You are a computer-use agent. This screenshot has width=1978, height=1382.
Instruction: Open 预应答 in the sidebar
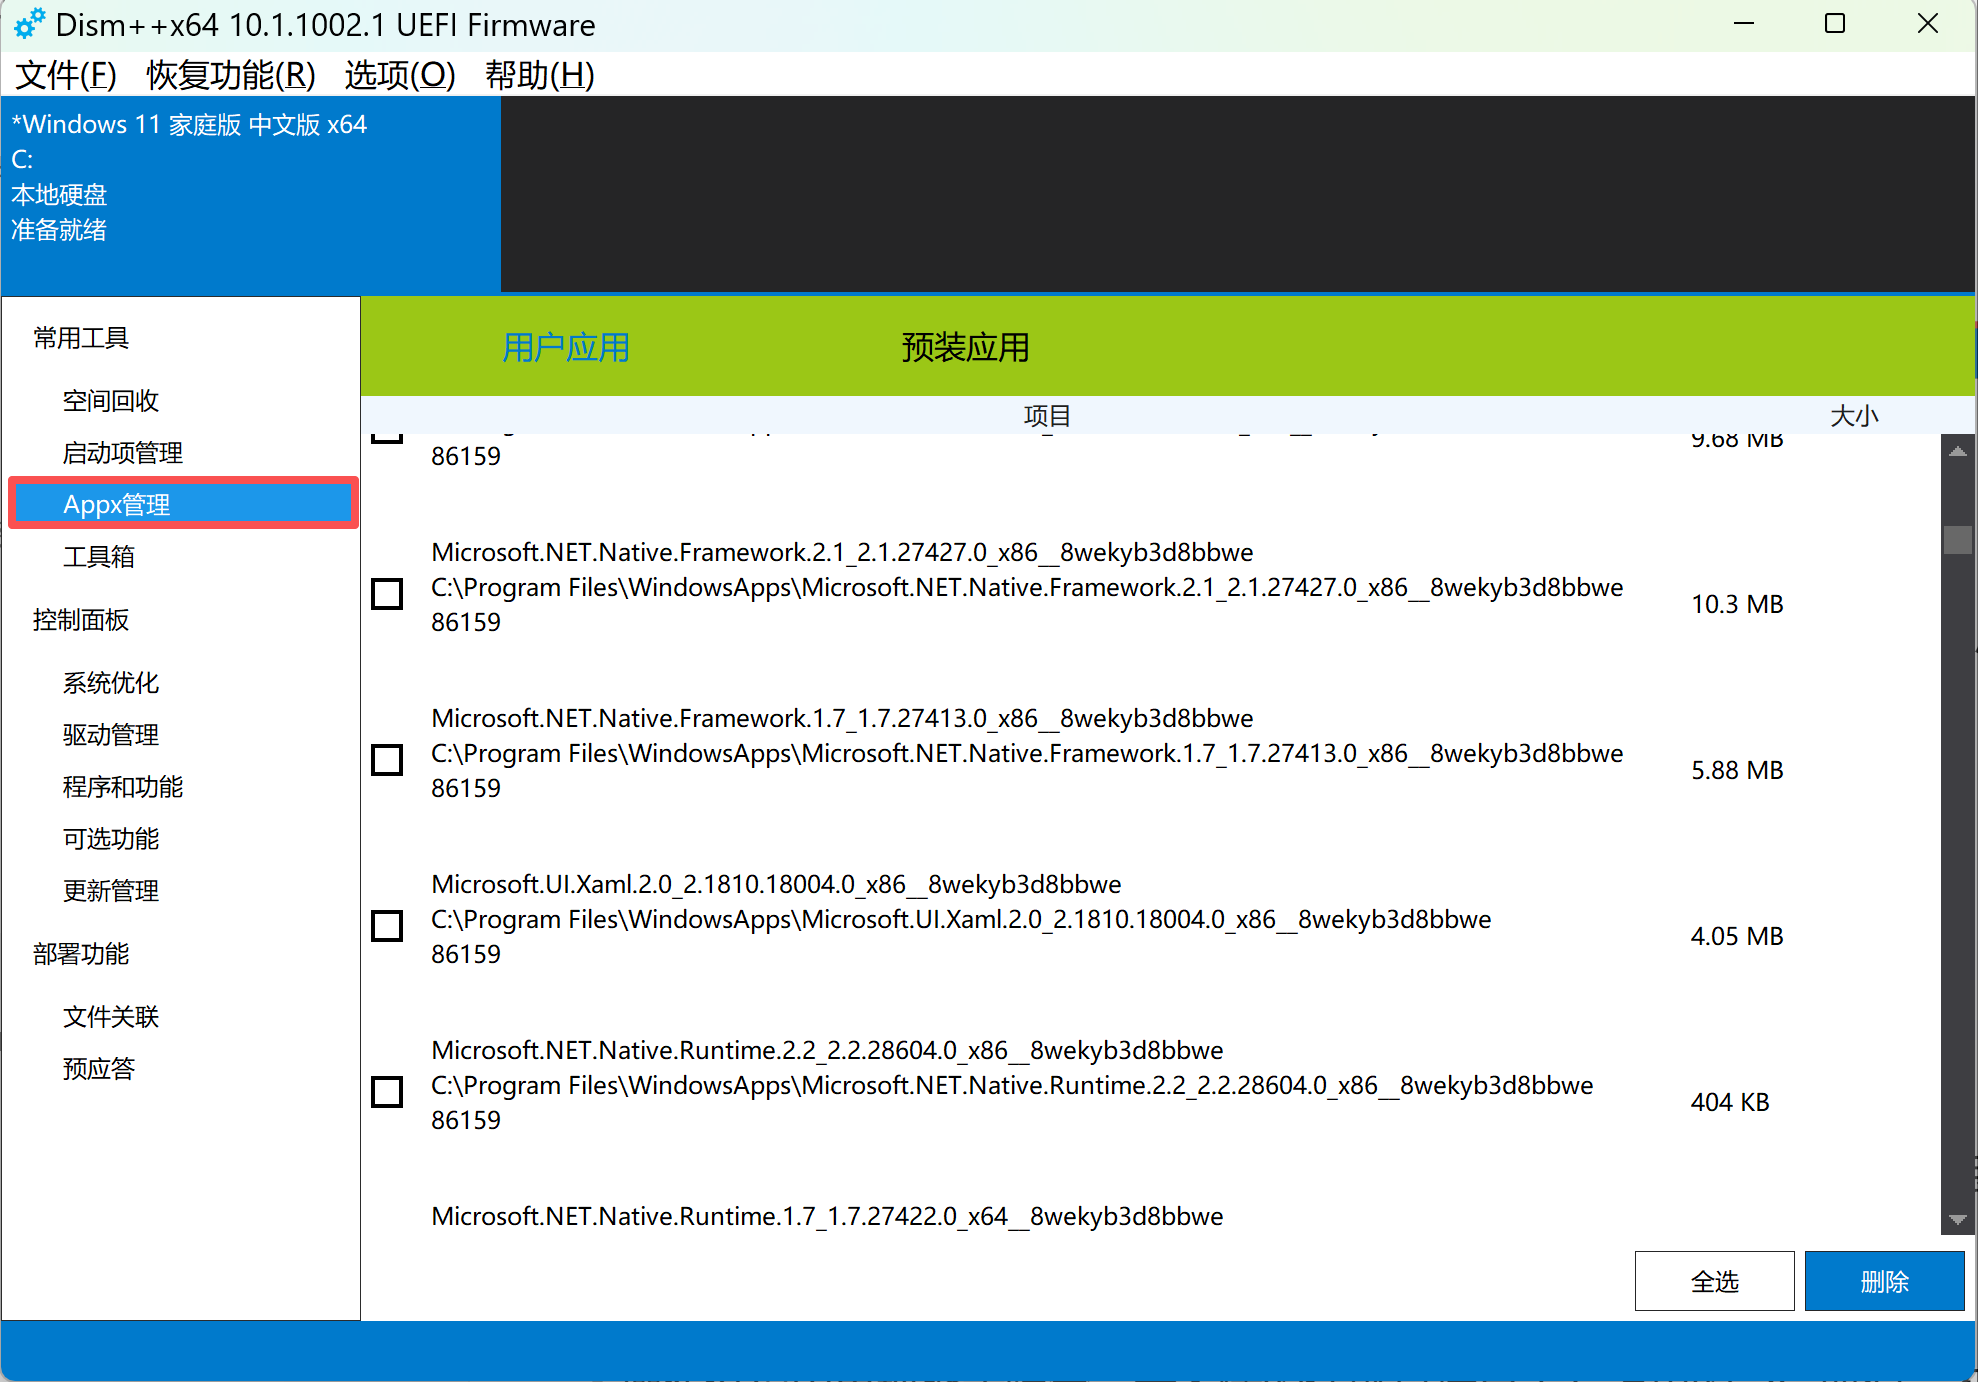coord(99,1069)
